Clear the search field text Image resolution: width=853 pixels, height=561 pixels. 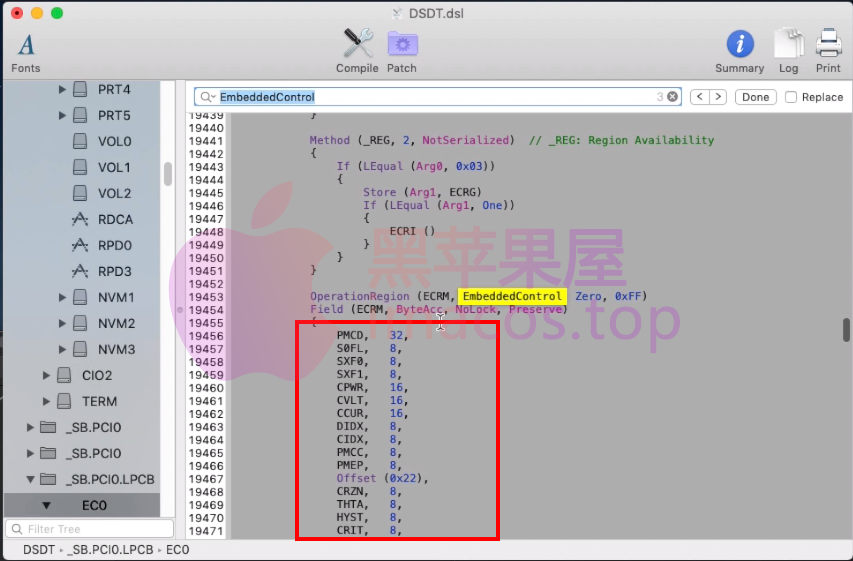(673, 97)
